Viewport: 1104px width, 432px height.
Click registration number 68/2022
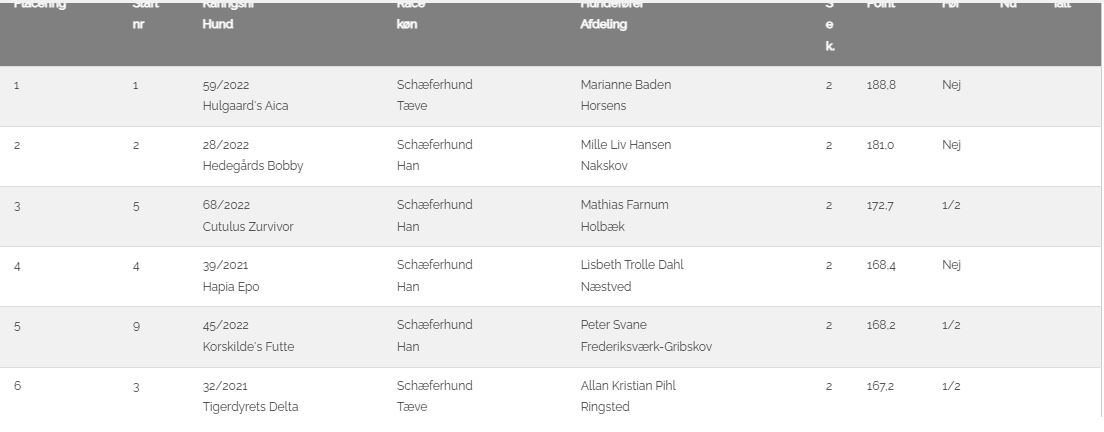tap(225, 205)
